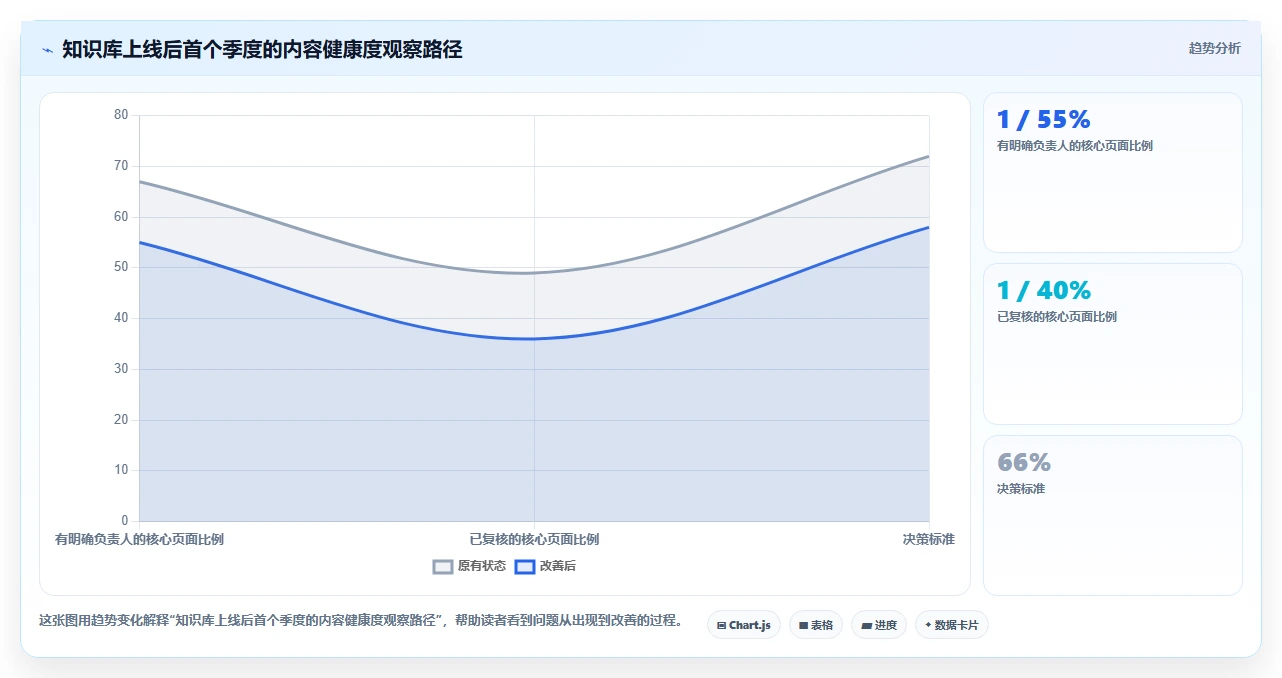Click the gray 原有状态 legend color box
This screenshot has height=678, width=1282.
click(x=443, y=567)
